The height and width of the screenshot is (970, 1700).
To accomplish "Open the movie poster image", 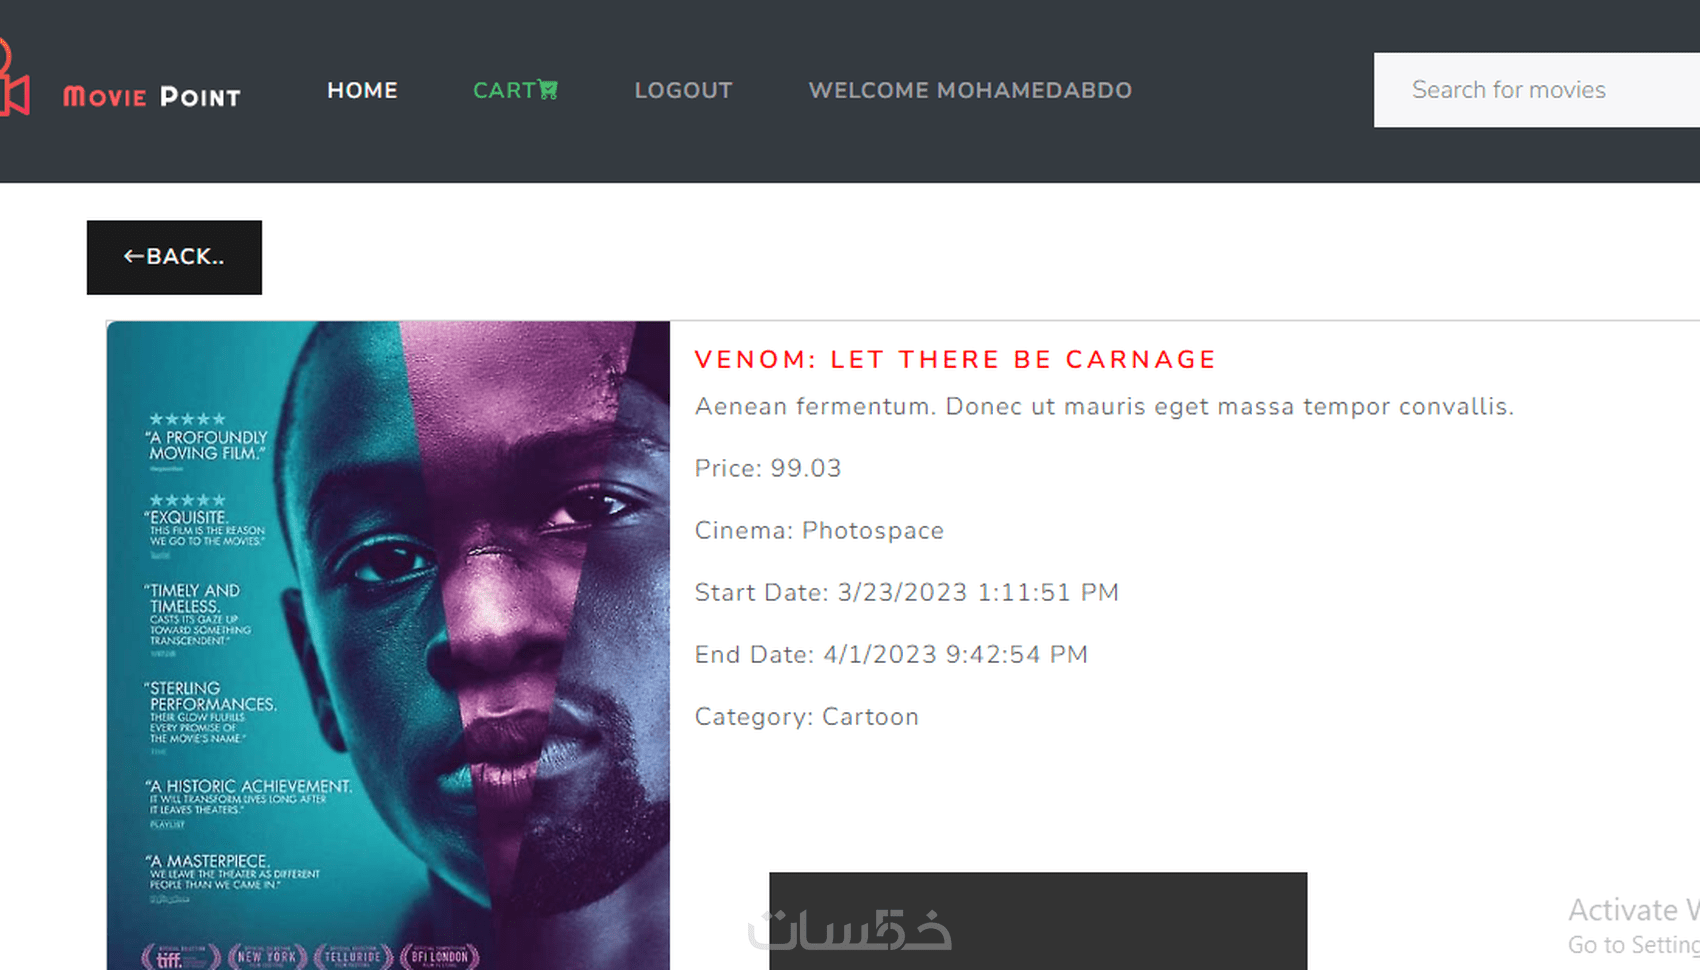I will coord(388,645).
